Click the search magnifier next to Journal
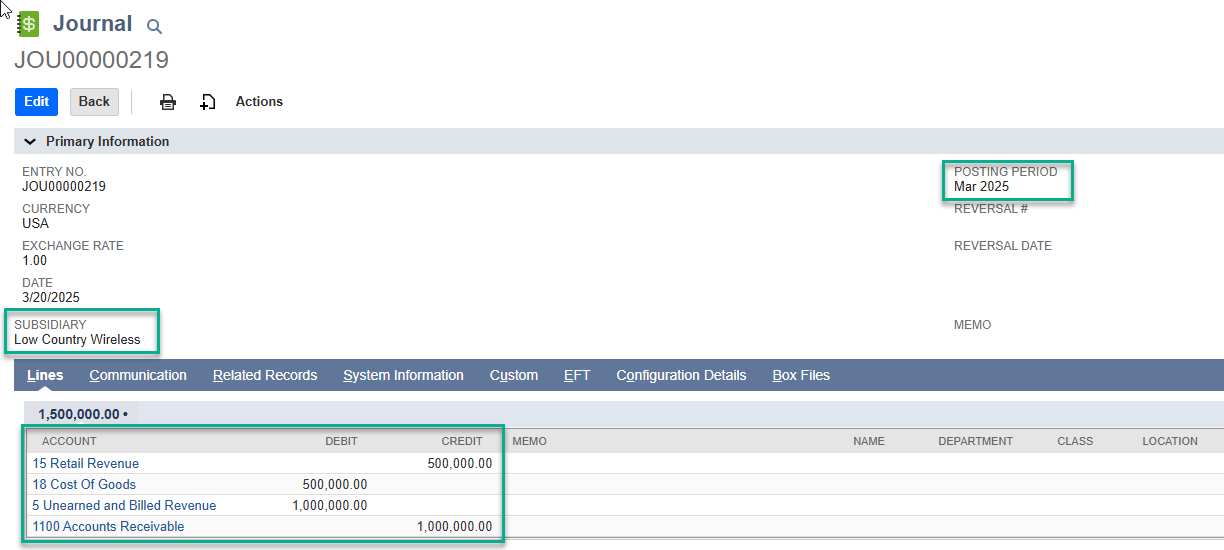 154,27
